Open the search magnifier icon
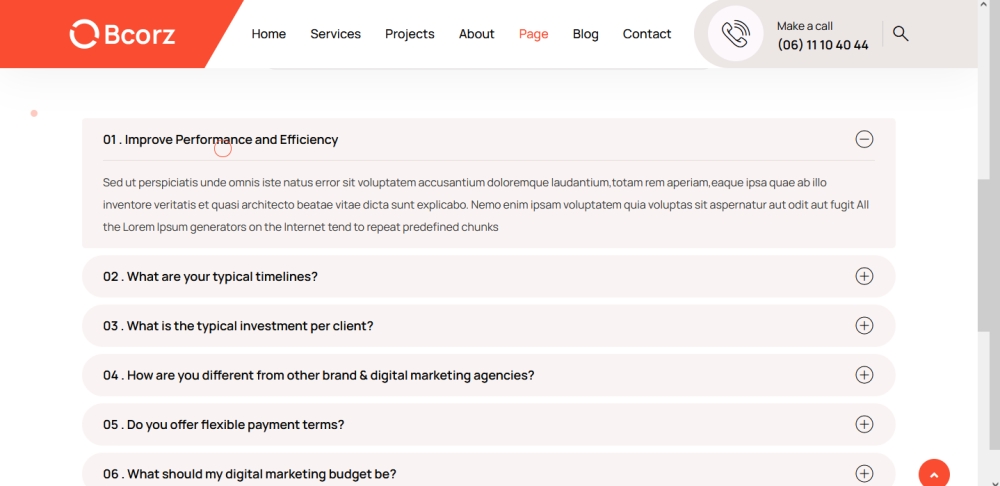The width and height of the screenshot is (1000, 486). pyautogui.click(x=900, y=34)
